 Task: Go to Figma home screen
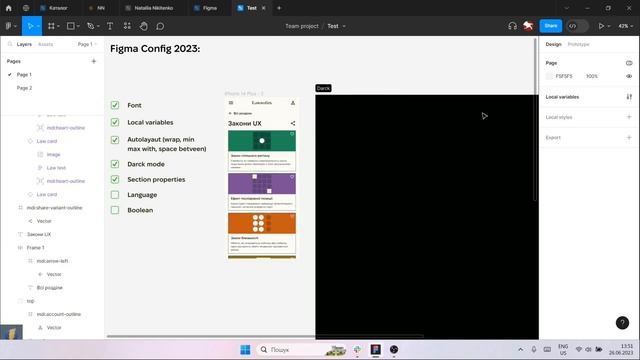pyautogui.click(x=9, y=8)
